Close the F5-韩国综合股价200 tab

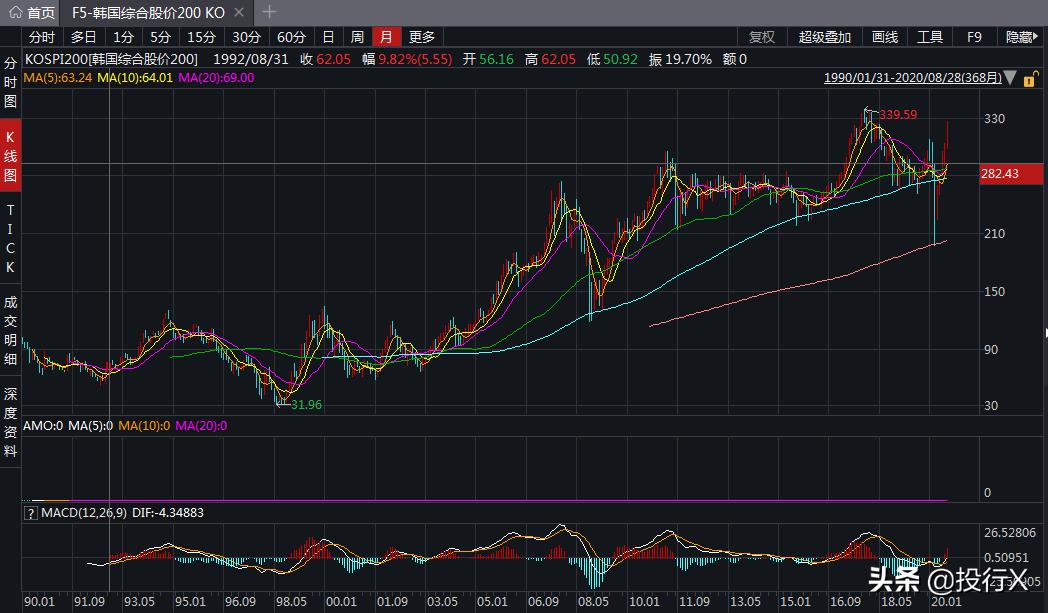coord(240,13)
